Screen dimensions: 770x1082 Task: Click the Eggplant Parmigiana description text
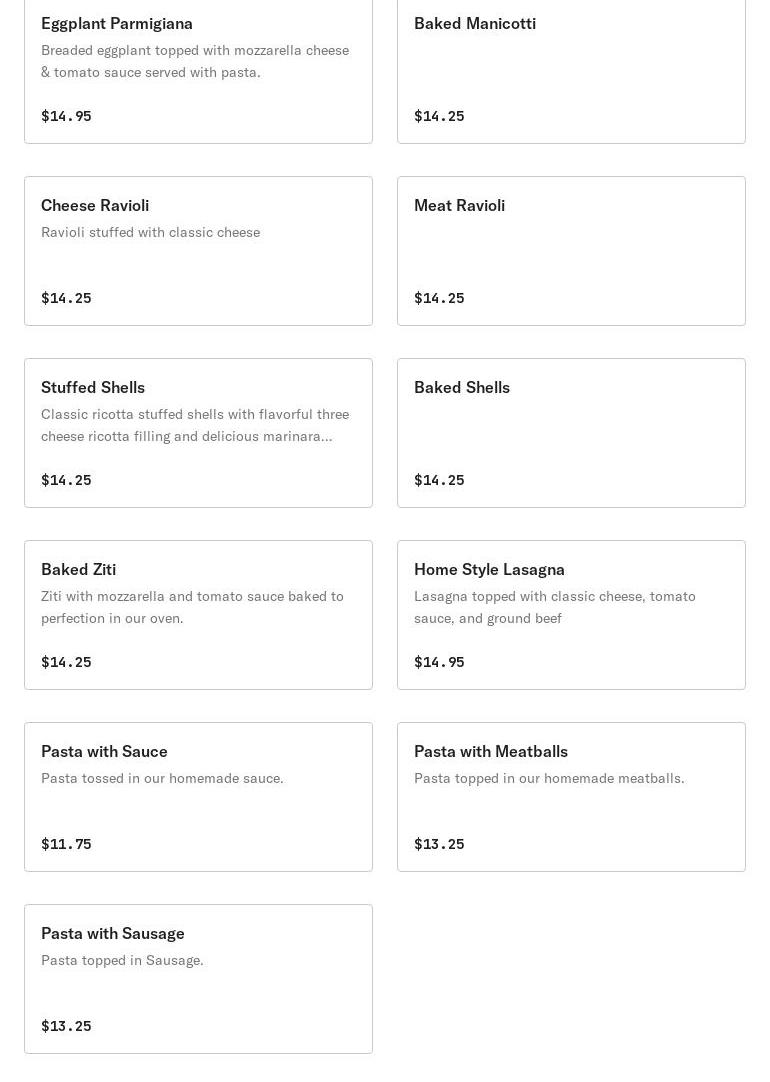pyautogui.click(x=195, y=61)
